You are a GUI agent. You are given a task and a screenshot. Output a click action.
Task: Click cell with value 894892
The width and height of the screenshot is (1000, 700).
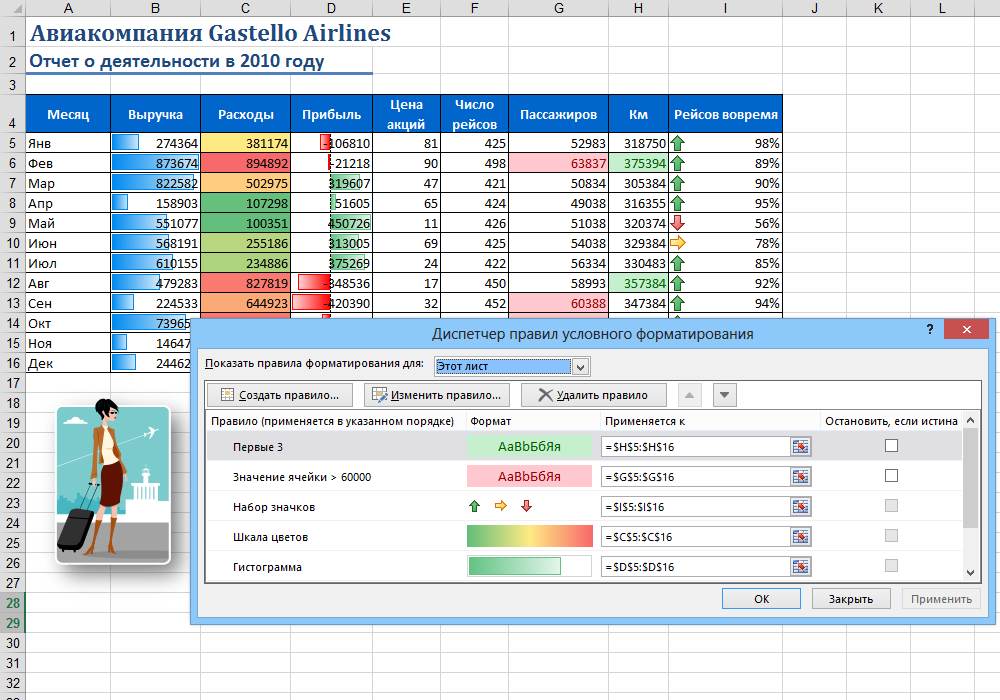click(246, 163)
